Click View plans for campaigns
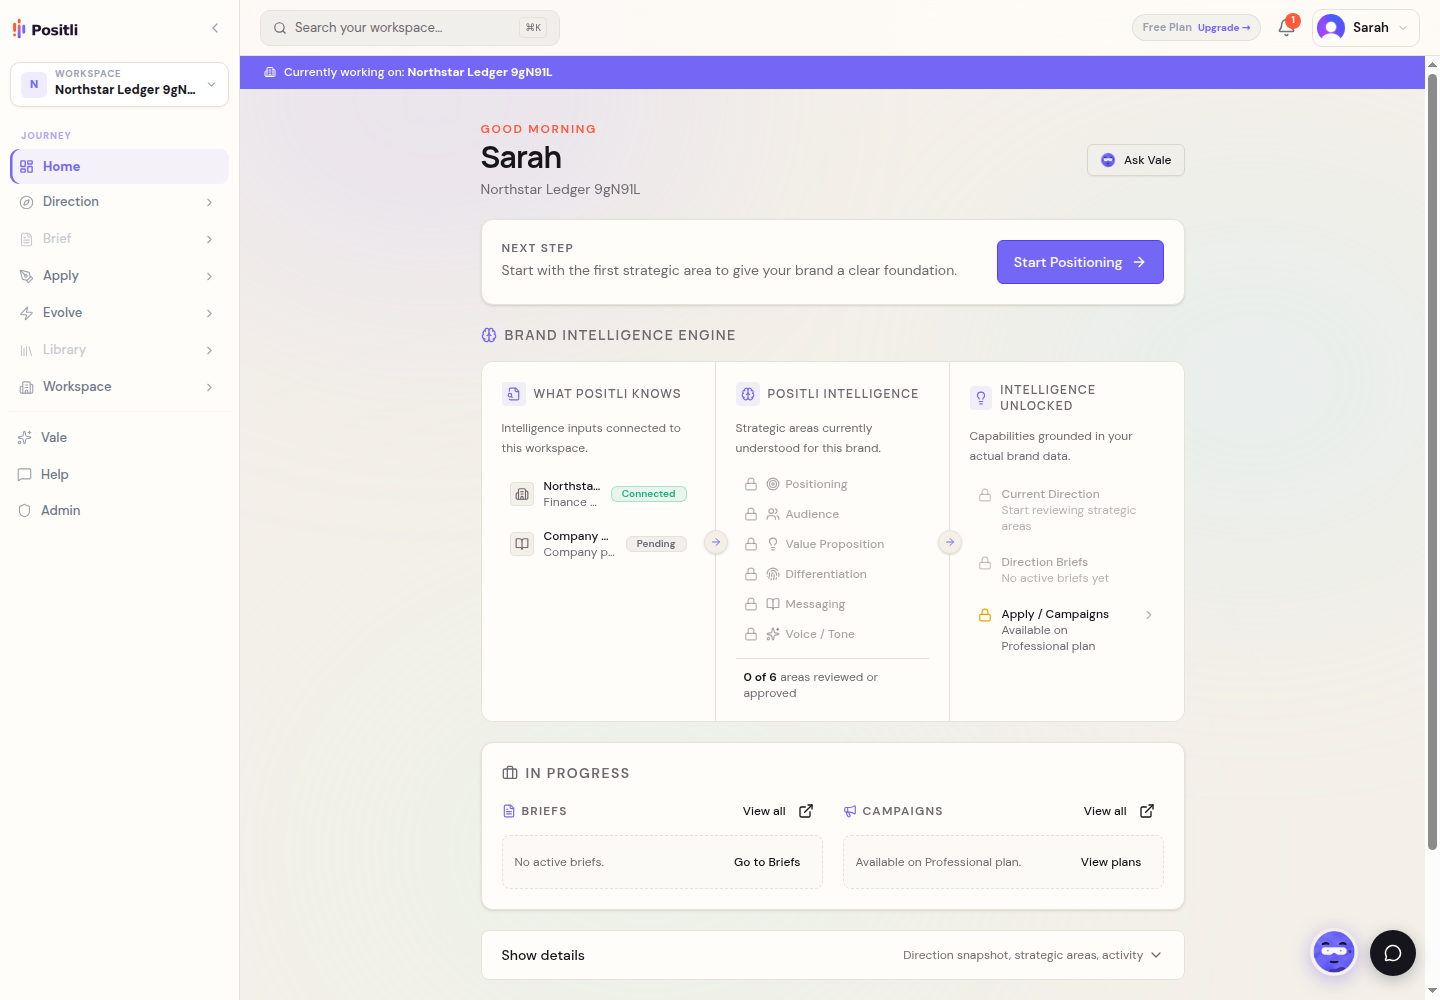The height and width of the screenshot is (1000, 1440). [1111, 862]
